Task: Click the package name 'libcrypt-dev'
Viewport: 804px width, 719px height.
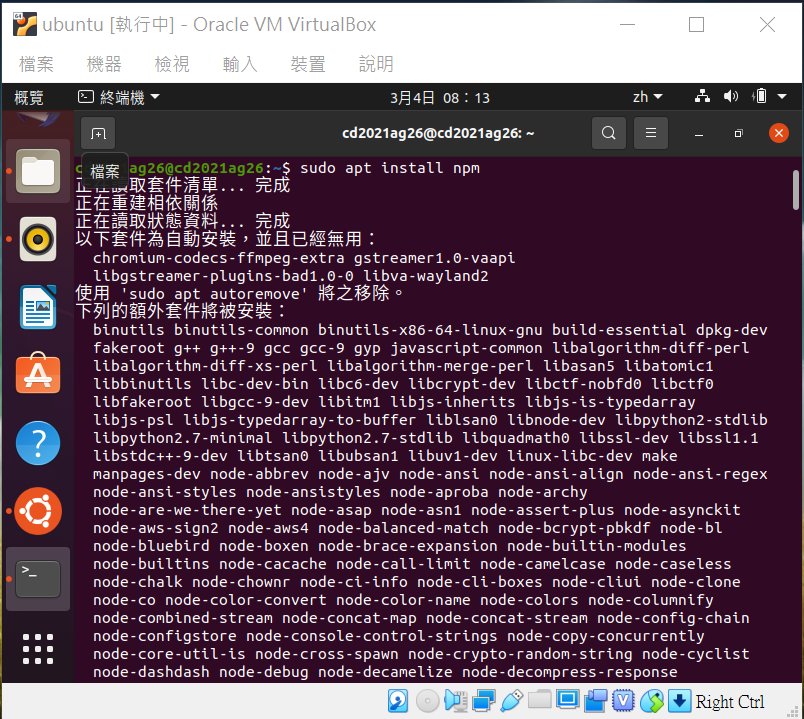Action: [x=461, y=384]
